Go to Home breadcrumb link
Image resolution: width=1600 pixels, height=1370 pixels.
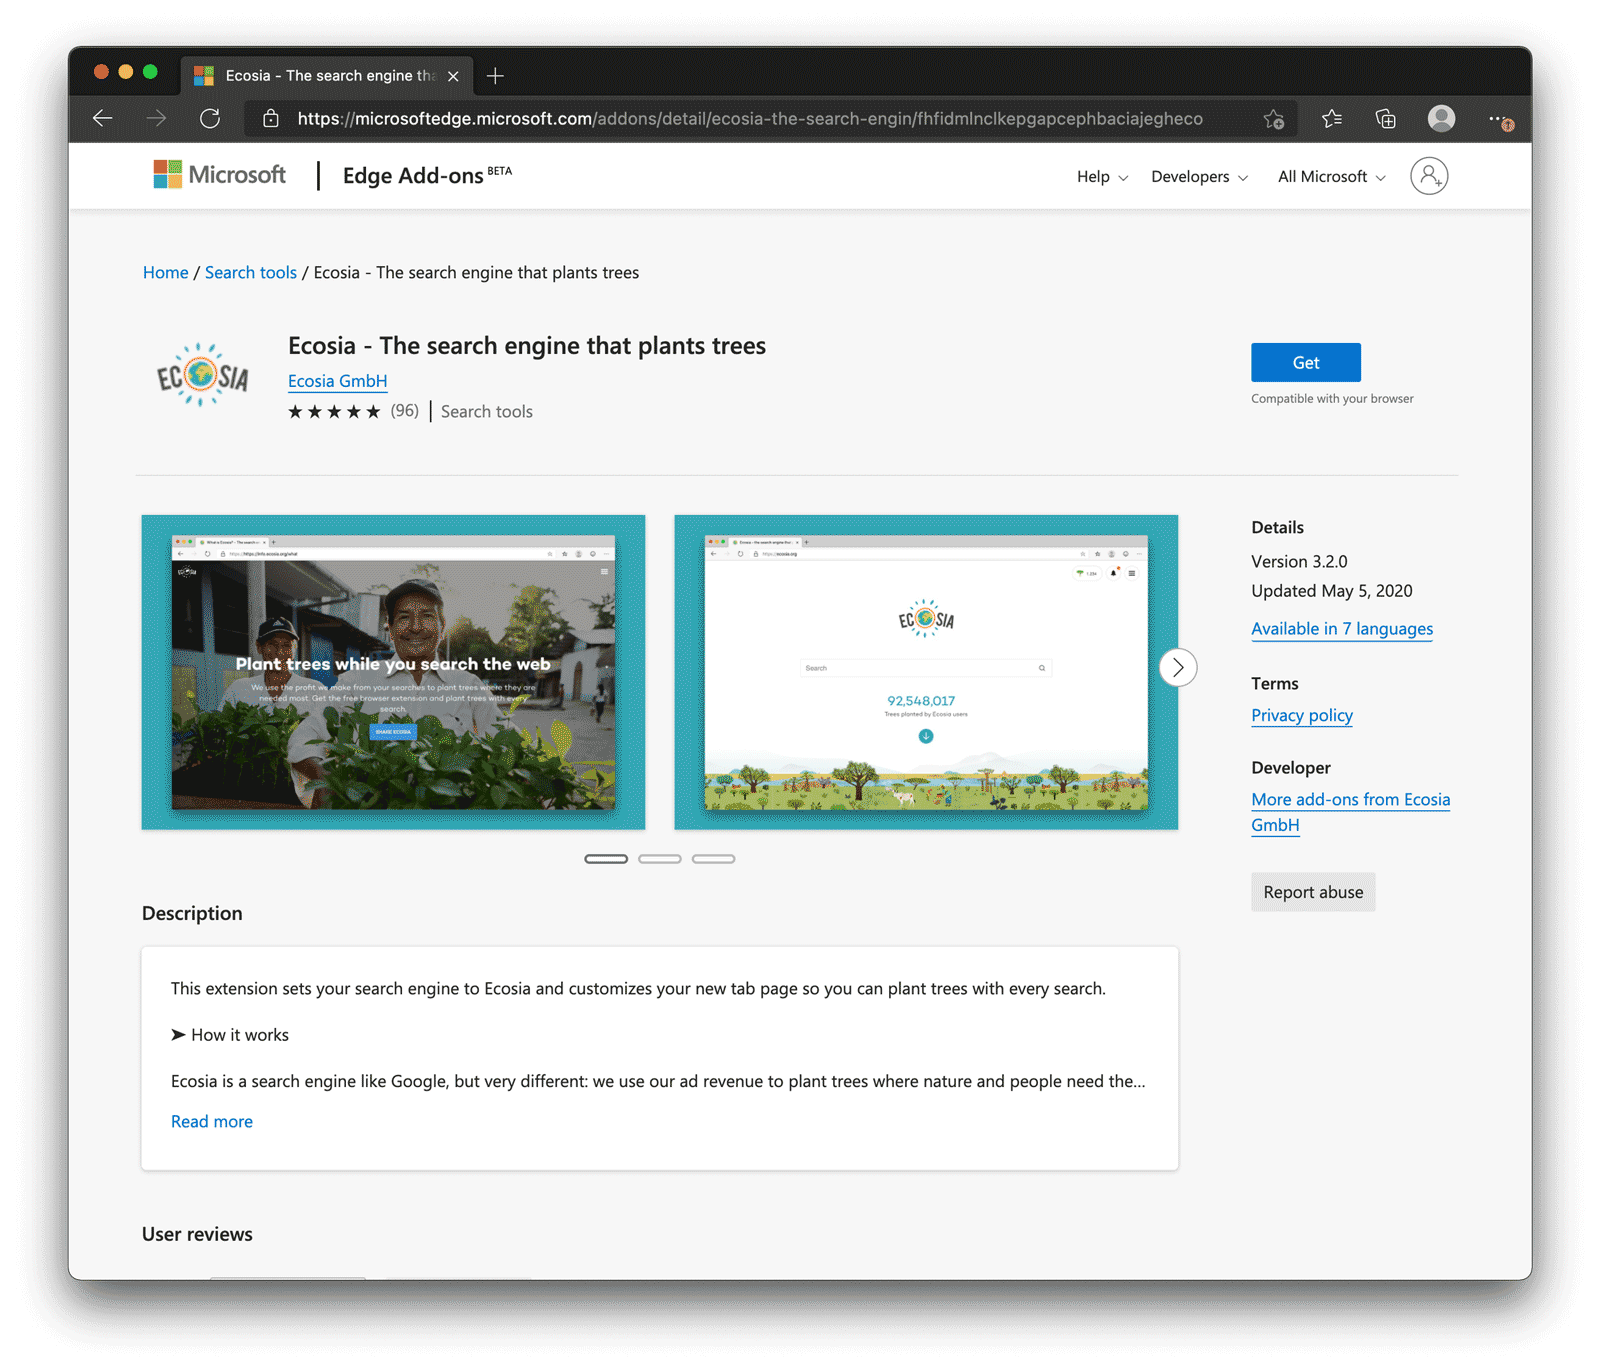165,272
